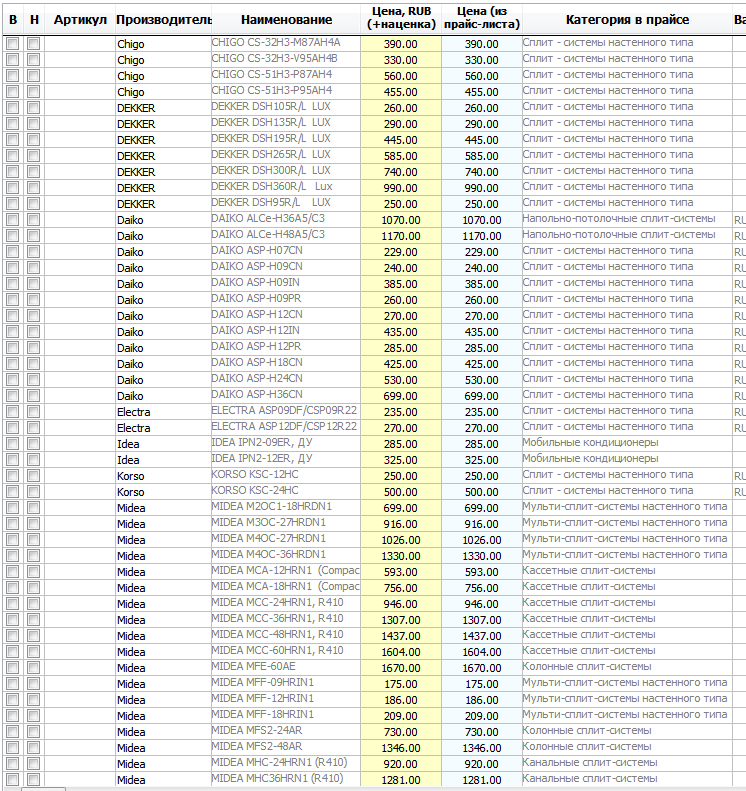Click MIDEA MFF-18HRIN1 name cell

[286, 716]
